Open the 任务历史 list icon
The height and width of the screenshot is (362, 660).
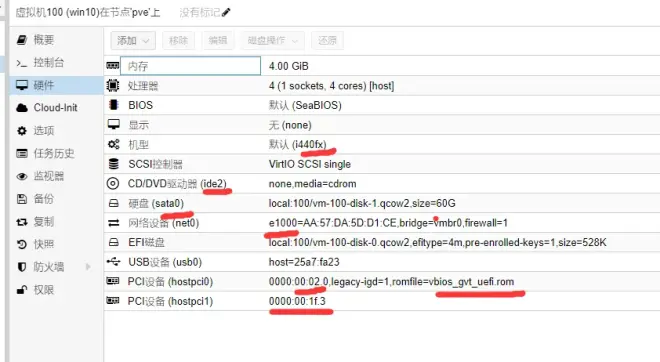[x=22, y=153]
